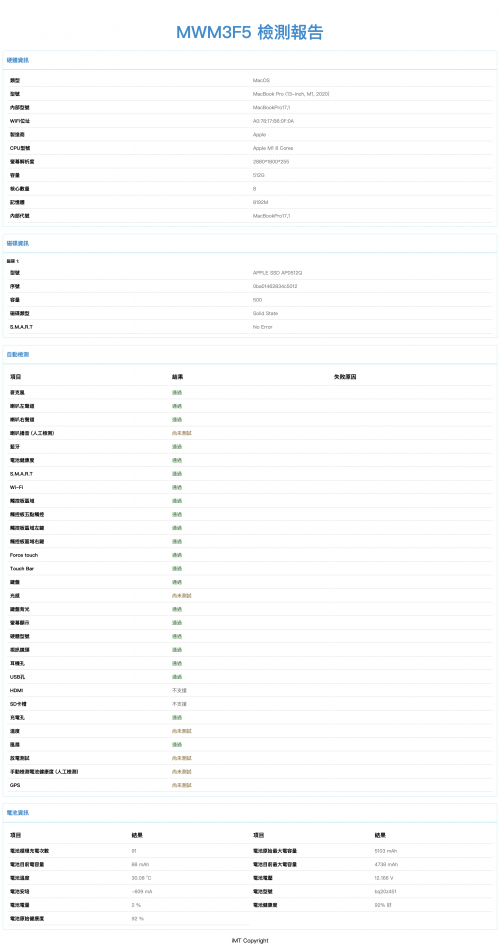Click the No Error S.M.A.R.T value
Viewport: 500px width, 950px height.
click(x=262, y=327)
